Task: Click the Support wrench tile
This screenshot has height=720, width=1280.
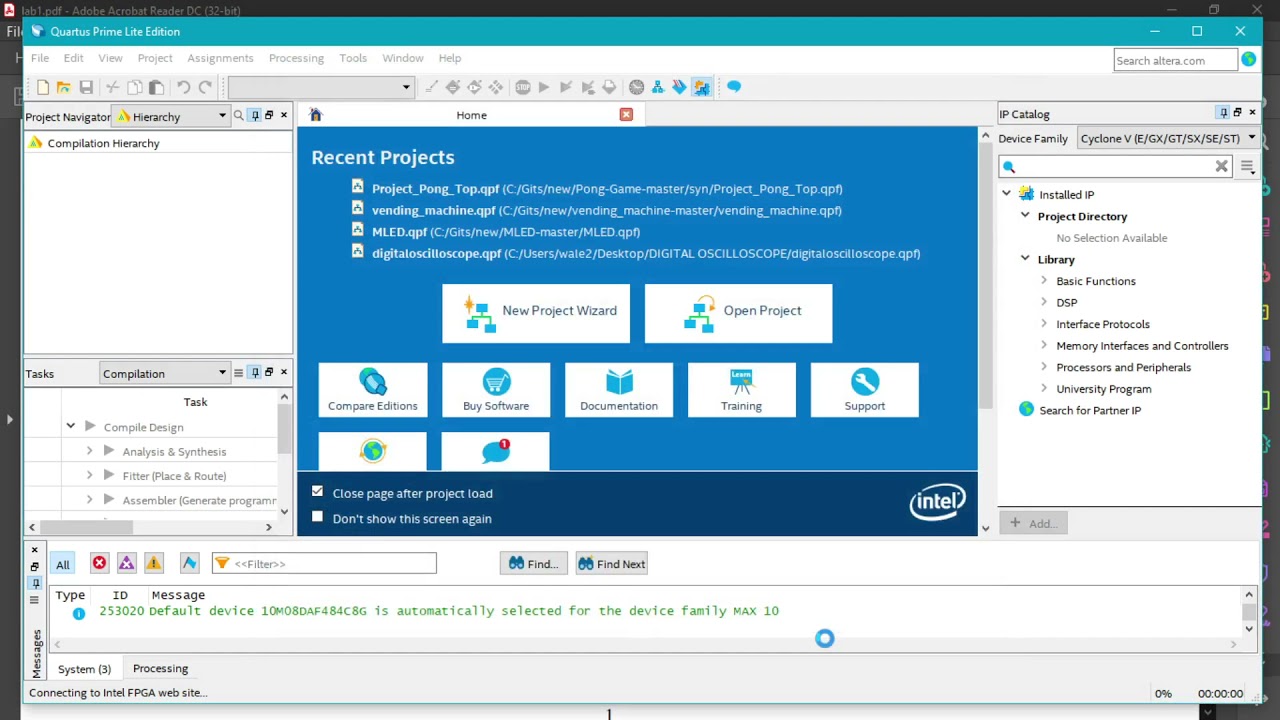Action: tap(865, 390)
